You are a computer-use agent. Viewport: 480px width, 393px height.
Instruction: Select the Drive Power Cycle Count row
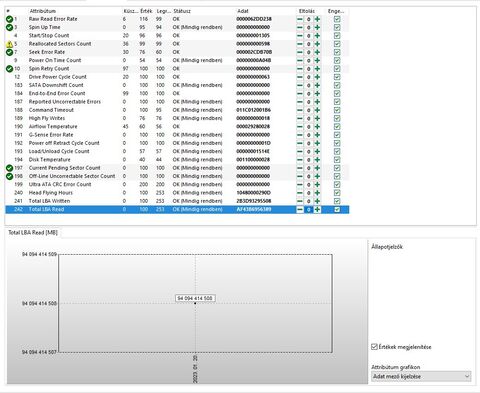pos(177,77)
